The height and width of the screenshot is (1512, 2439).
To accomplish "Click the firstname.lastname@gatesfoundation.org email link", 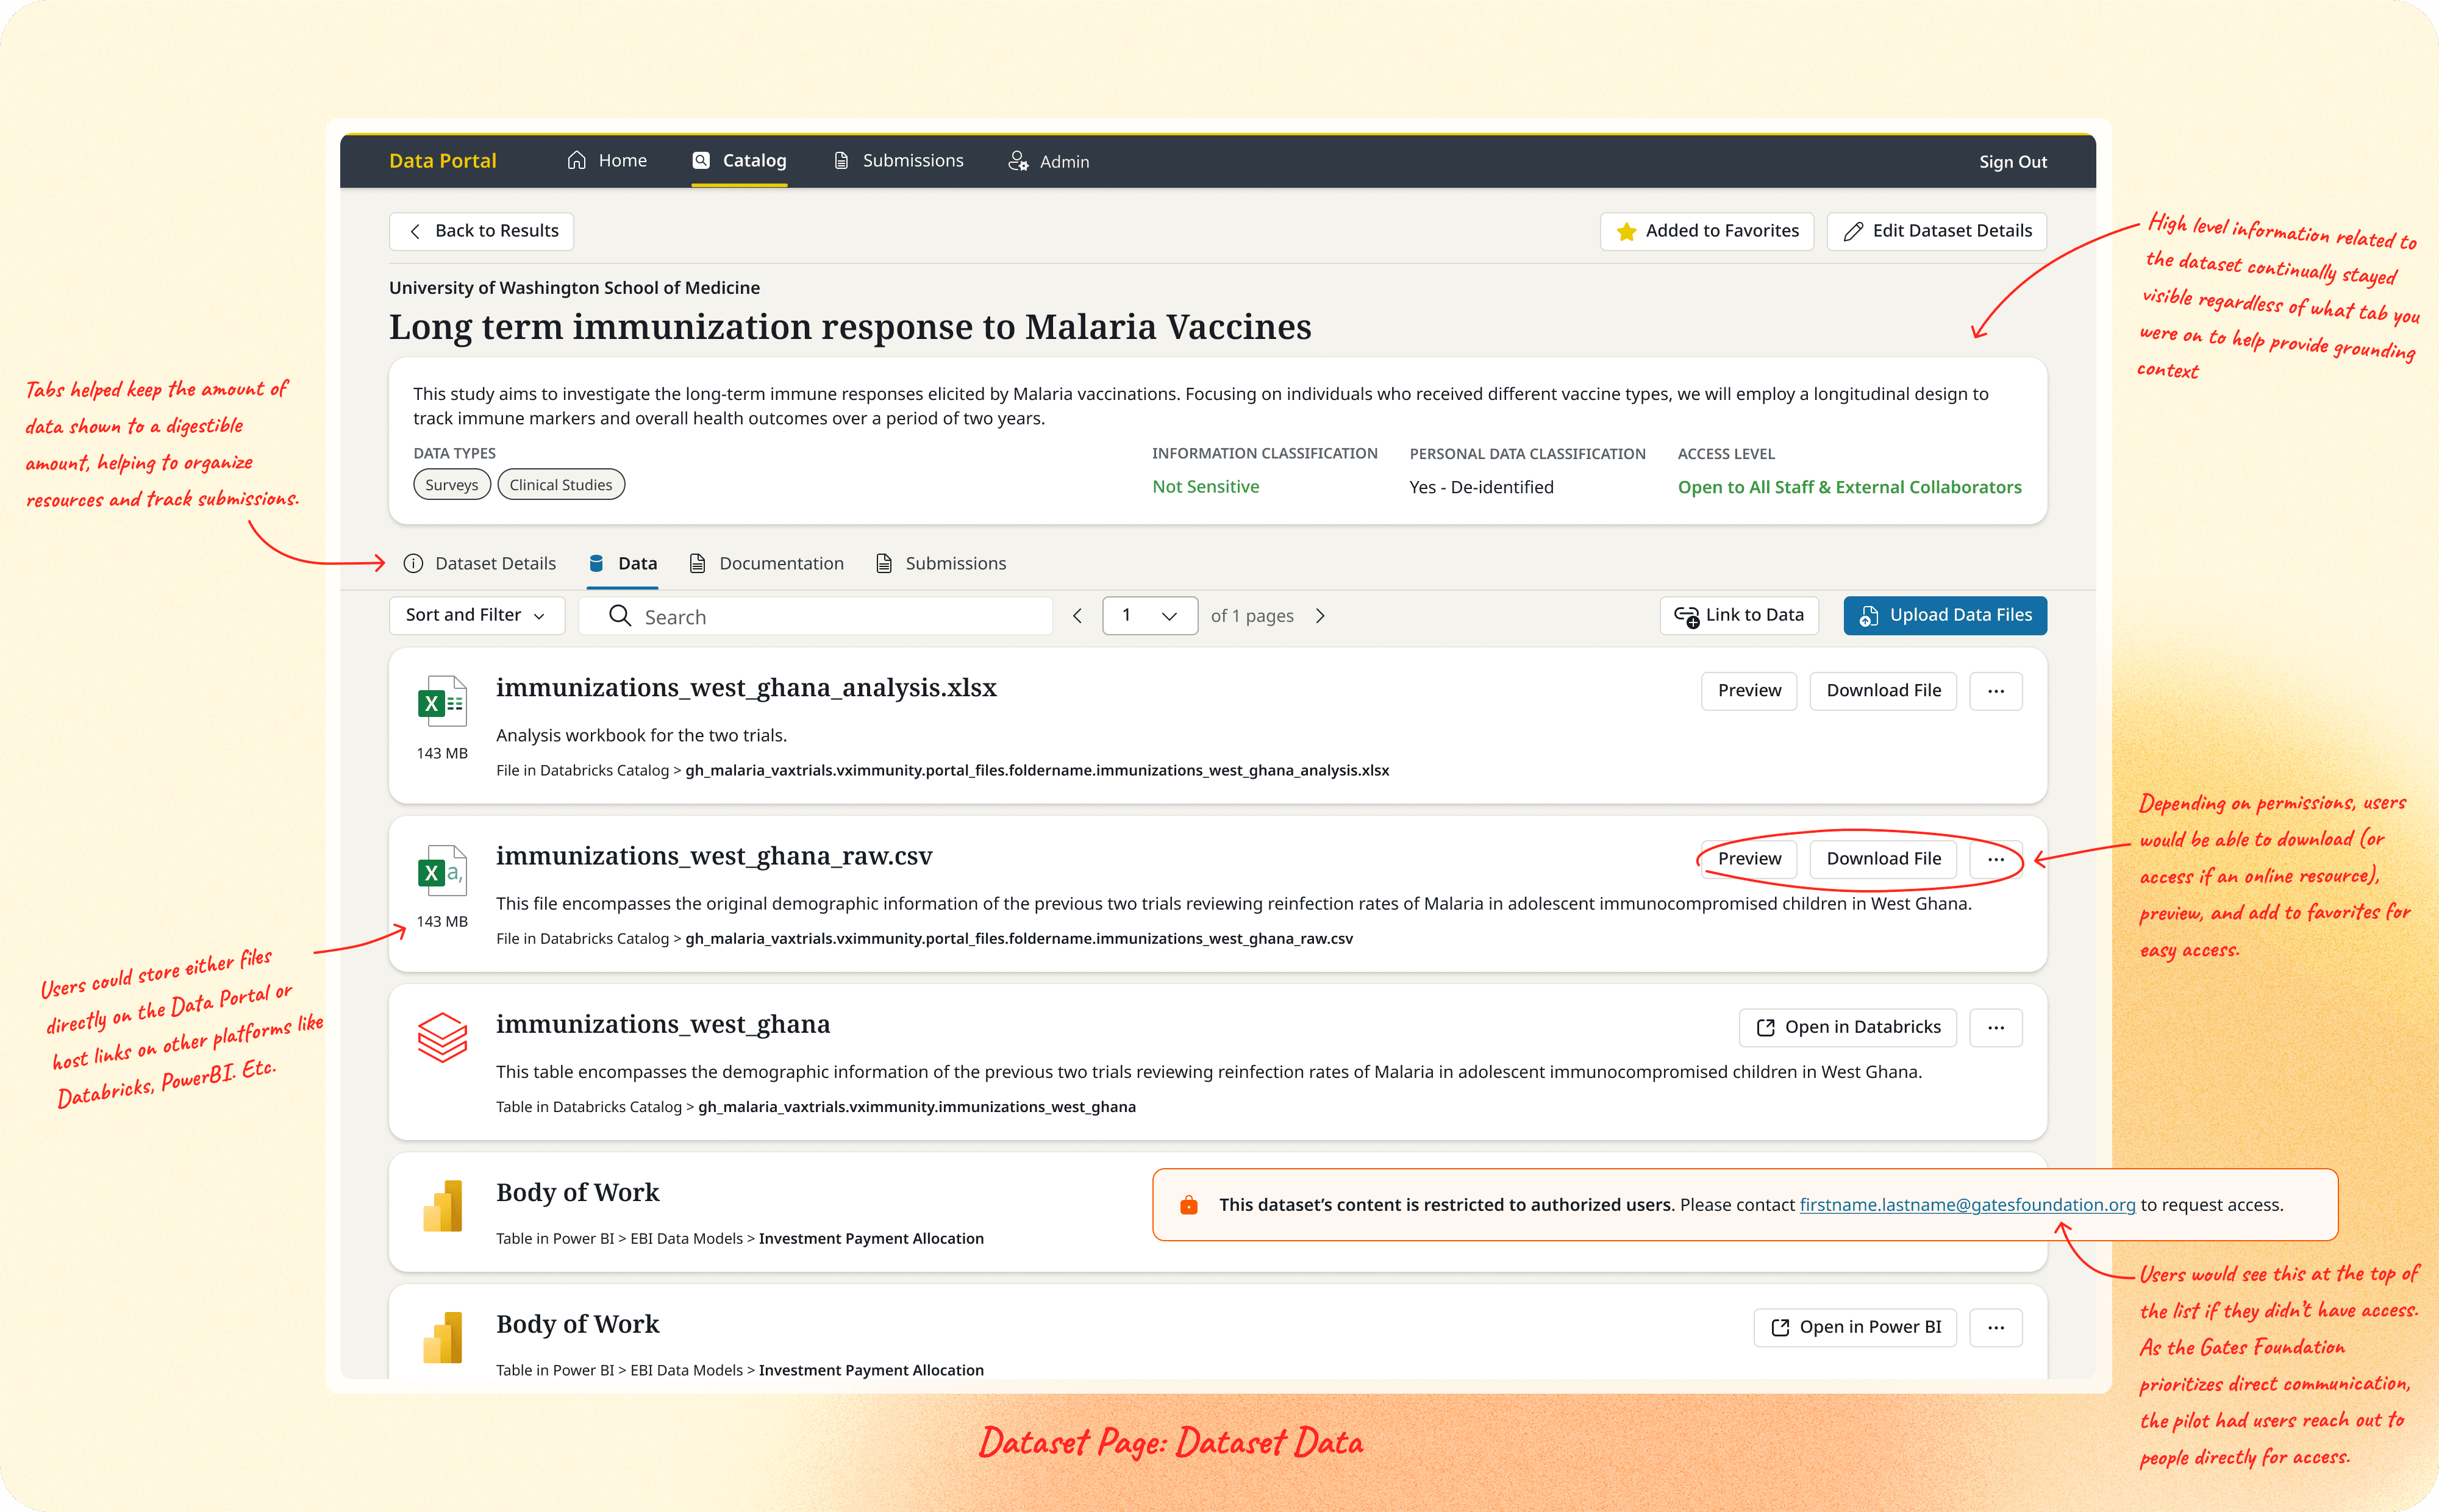I will coord(1966,1205).
